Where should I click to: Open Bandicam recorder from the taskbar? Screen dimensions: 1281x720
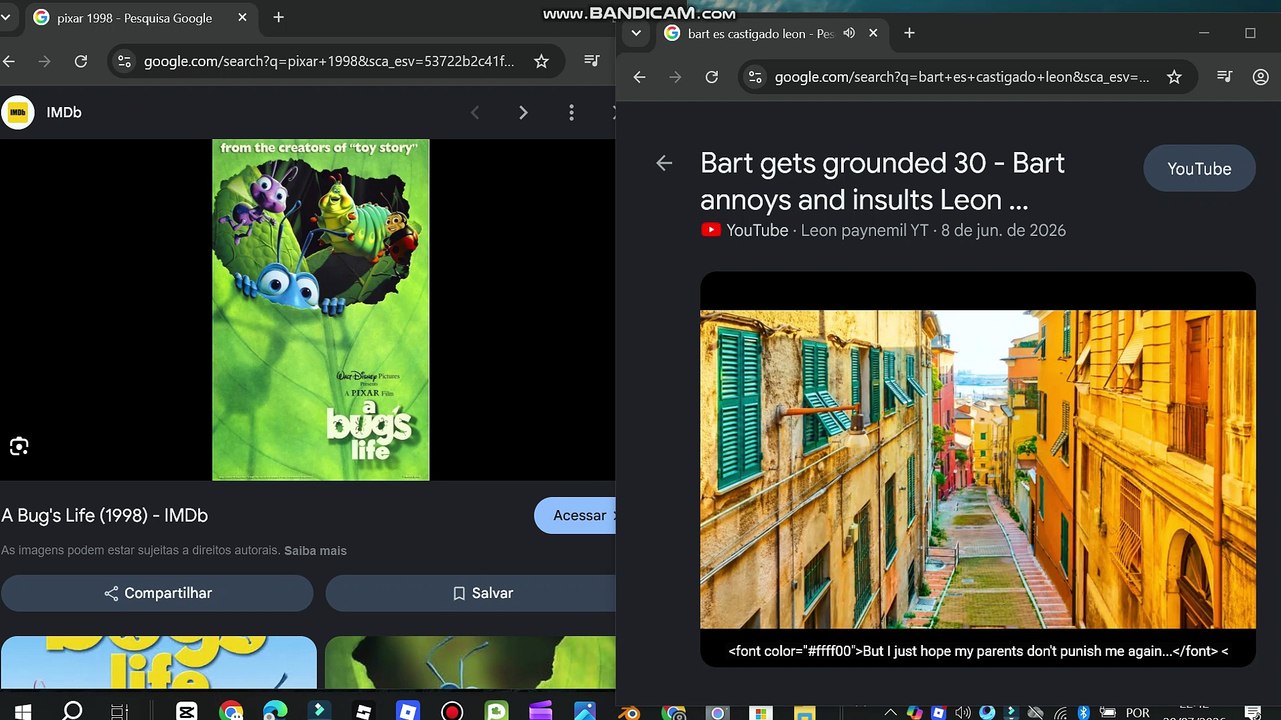click(452, 711)
